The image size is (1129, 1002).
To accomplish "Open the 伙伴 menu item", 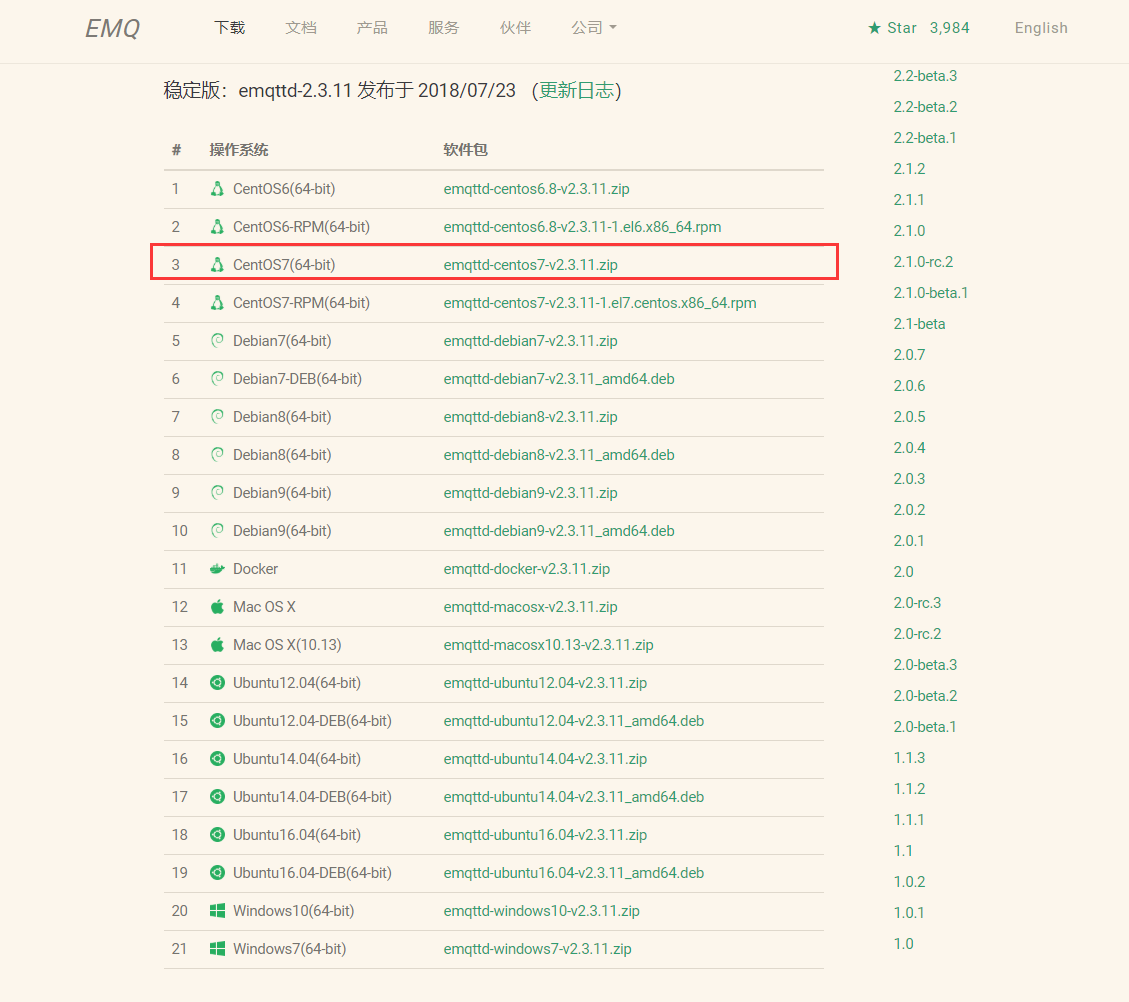I will click(x=516, y=28).
